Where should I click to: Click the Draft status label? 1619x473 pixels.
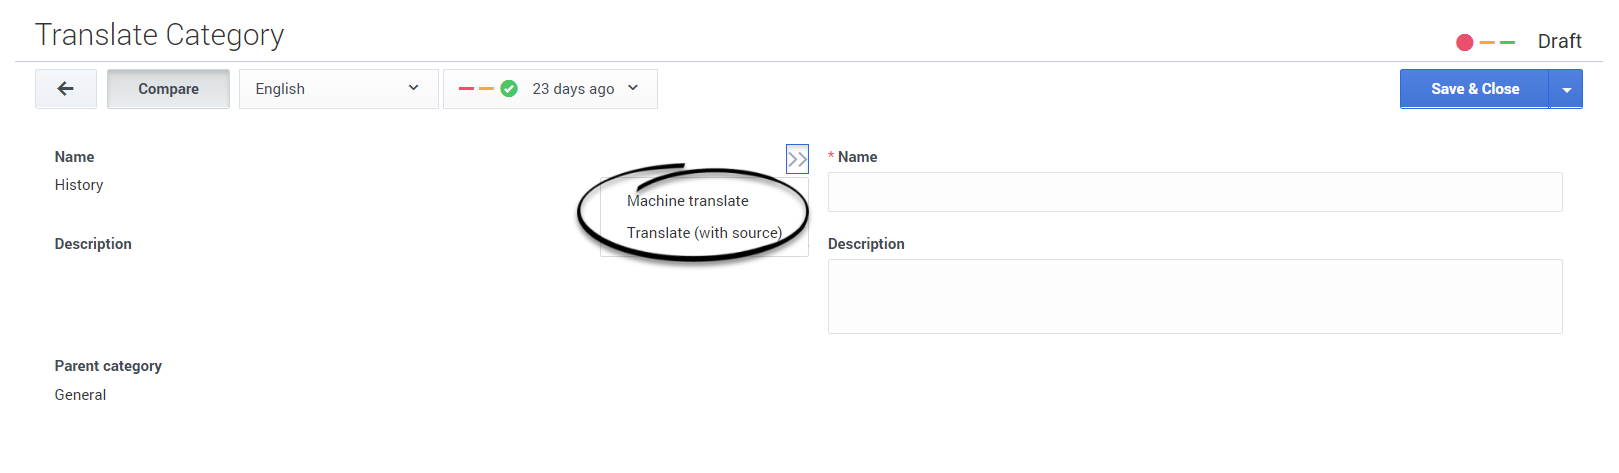[x=1559, y=41]
